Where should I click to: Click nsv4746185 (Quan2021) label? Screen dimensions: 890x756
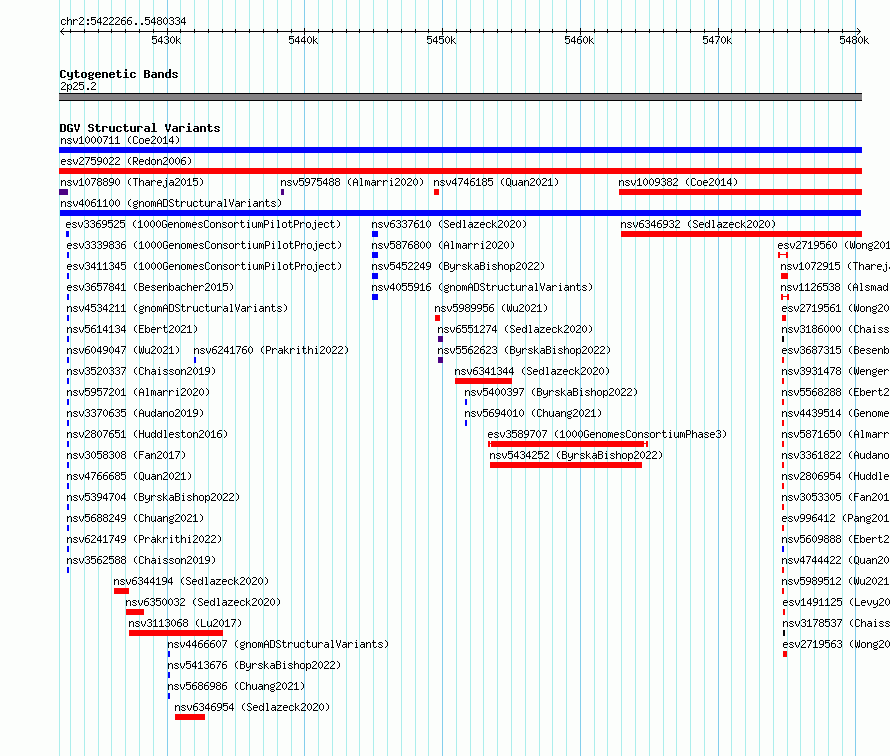point(496,182)
